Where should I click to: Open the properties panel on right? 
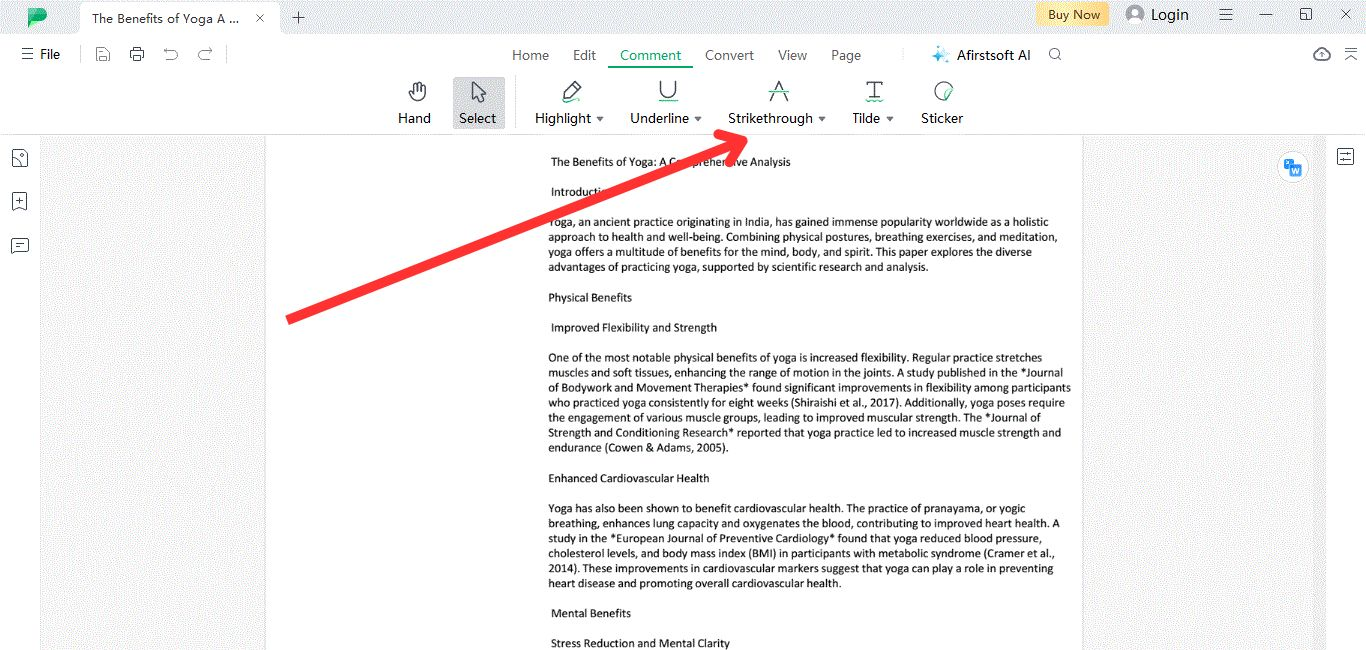tap(1345, 157)
